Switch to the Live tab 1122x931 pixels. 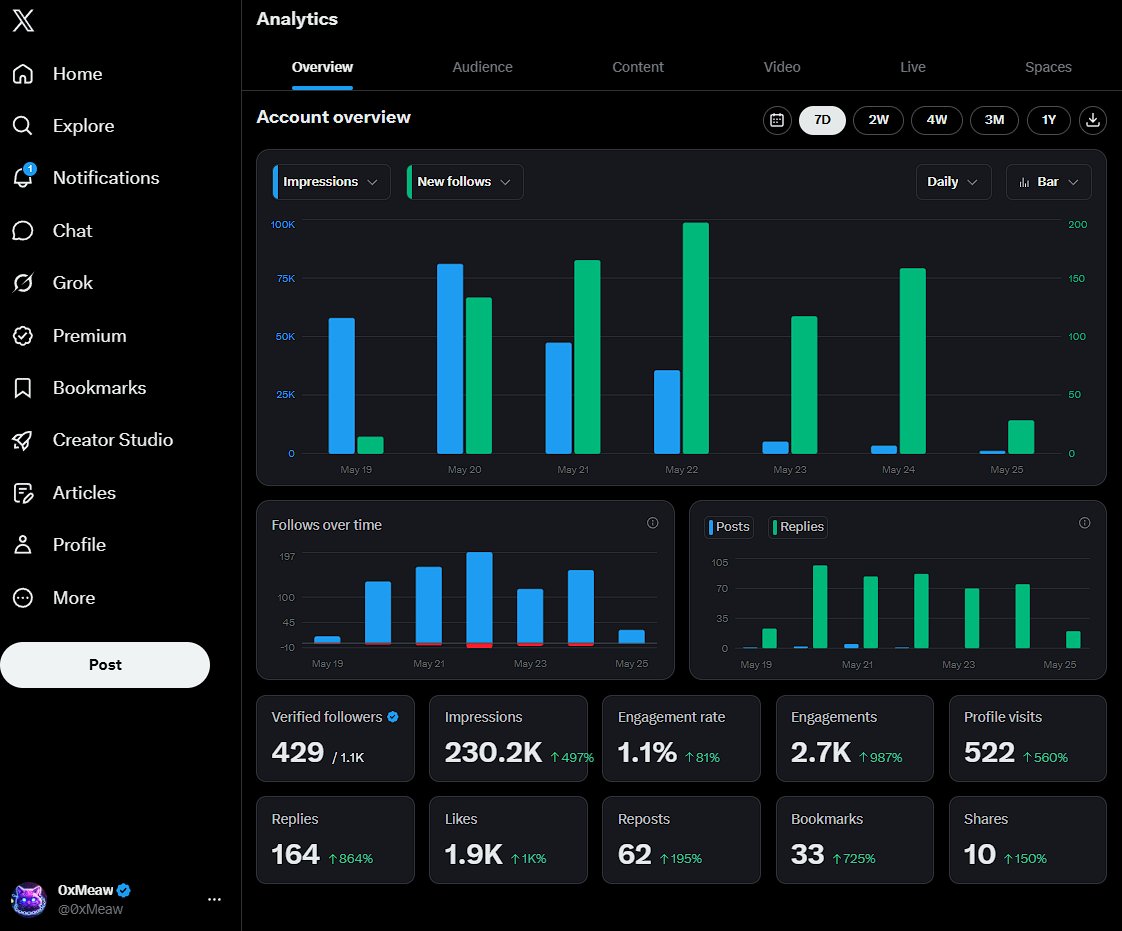point(912,67)
